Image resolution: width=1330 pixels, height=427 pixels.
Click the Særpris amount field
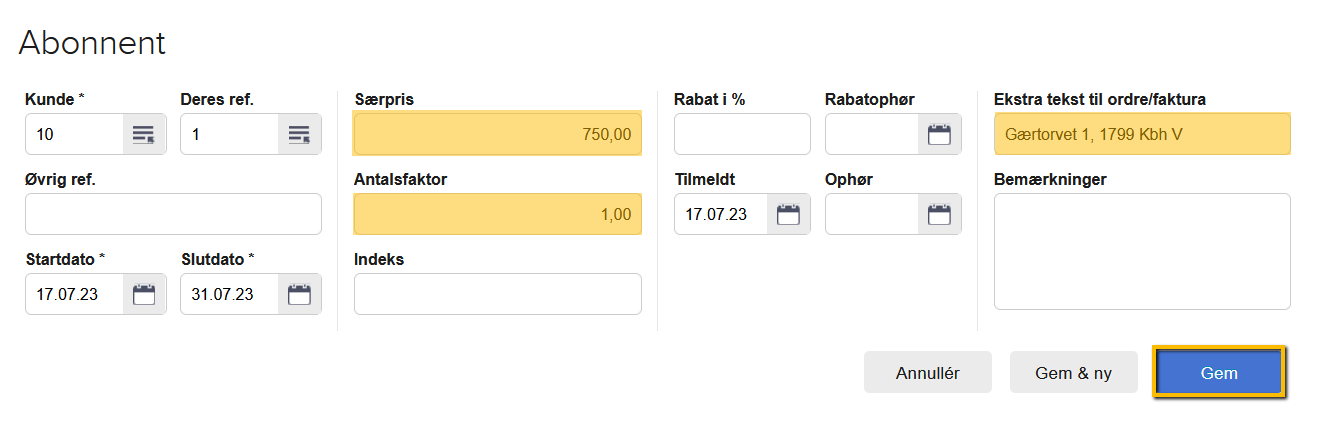click(x=497, y=134)
